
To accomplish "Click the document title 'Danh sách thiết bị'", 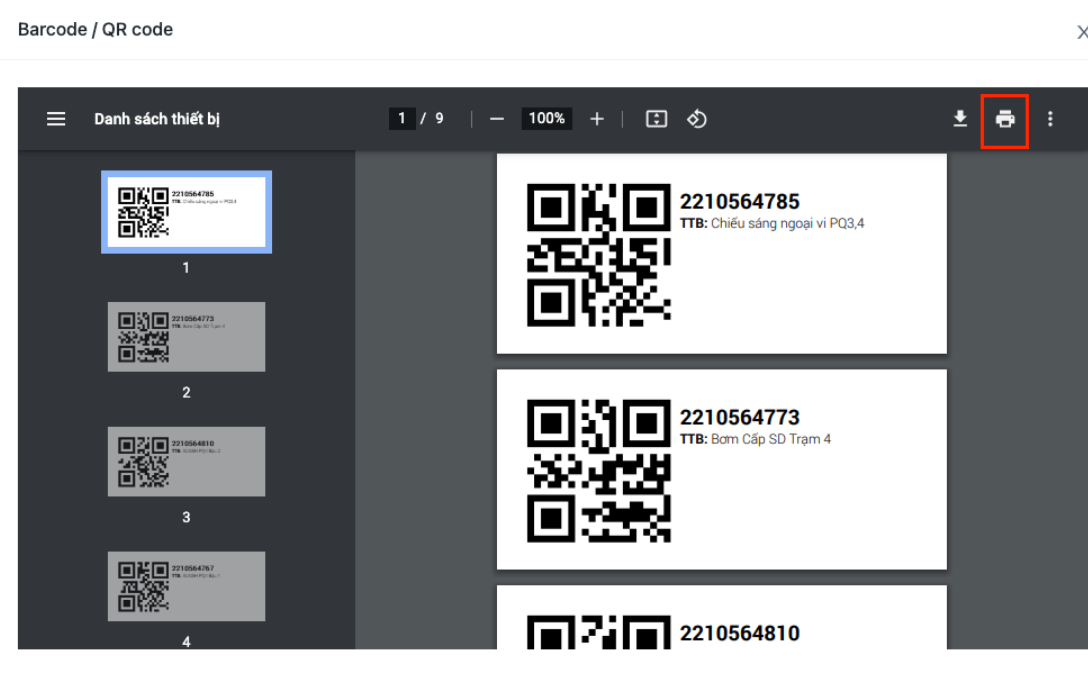I will 158,119.
